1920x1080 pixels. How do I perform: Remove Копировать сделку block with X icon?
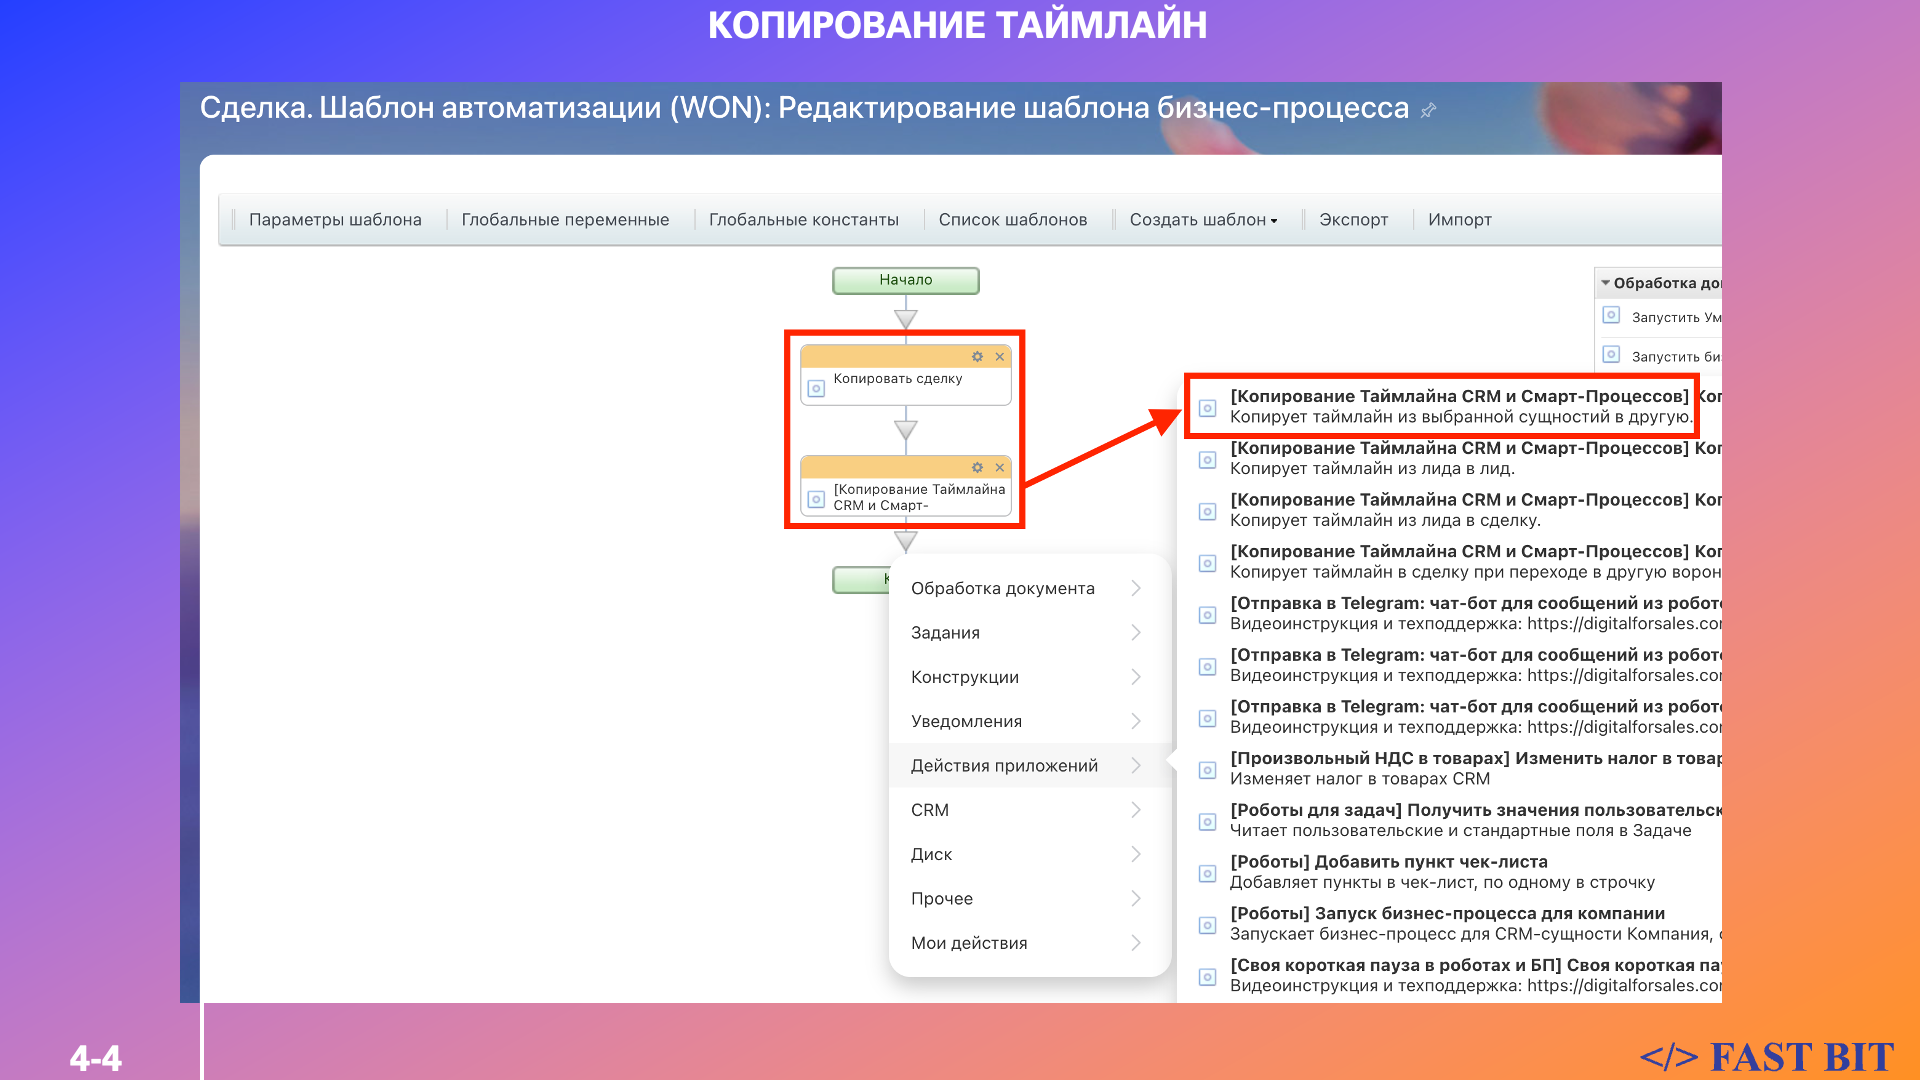pos(999,357)
